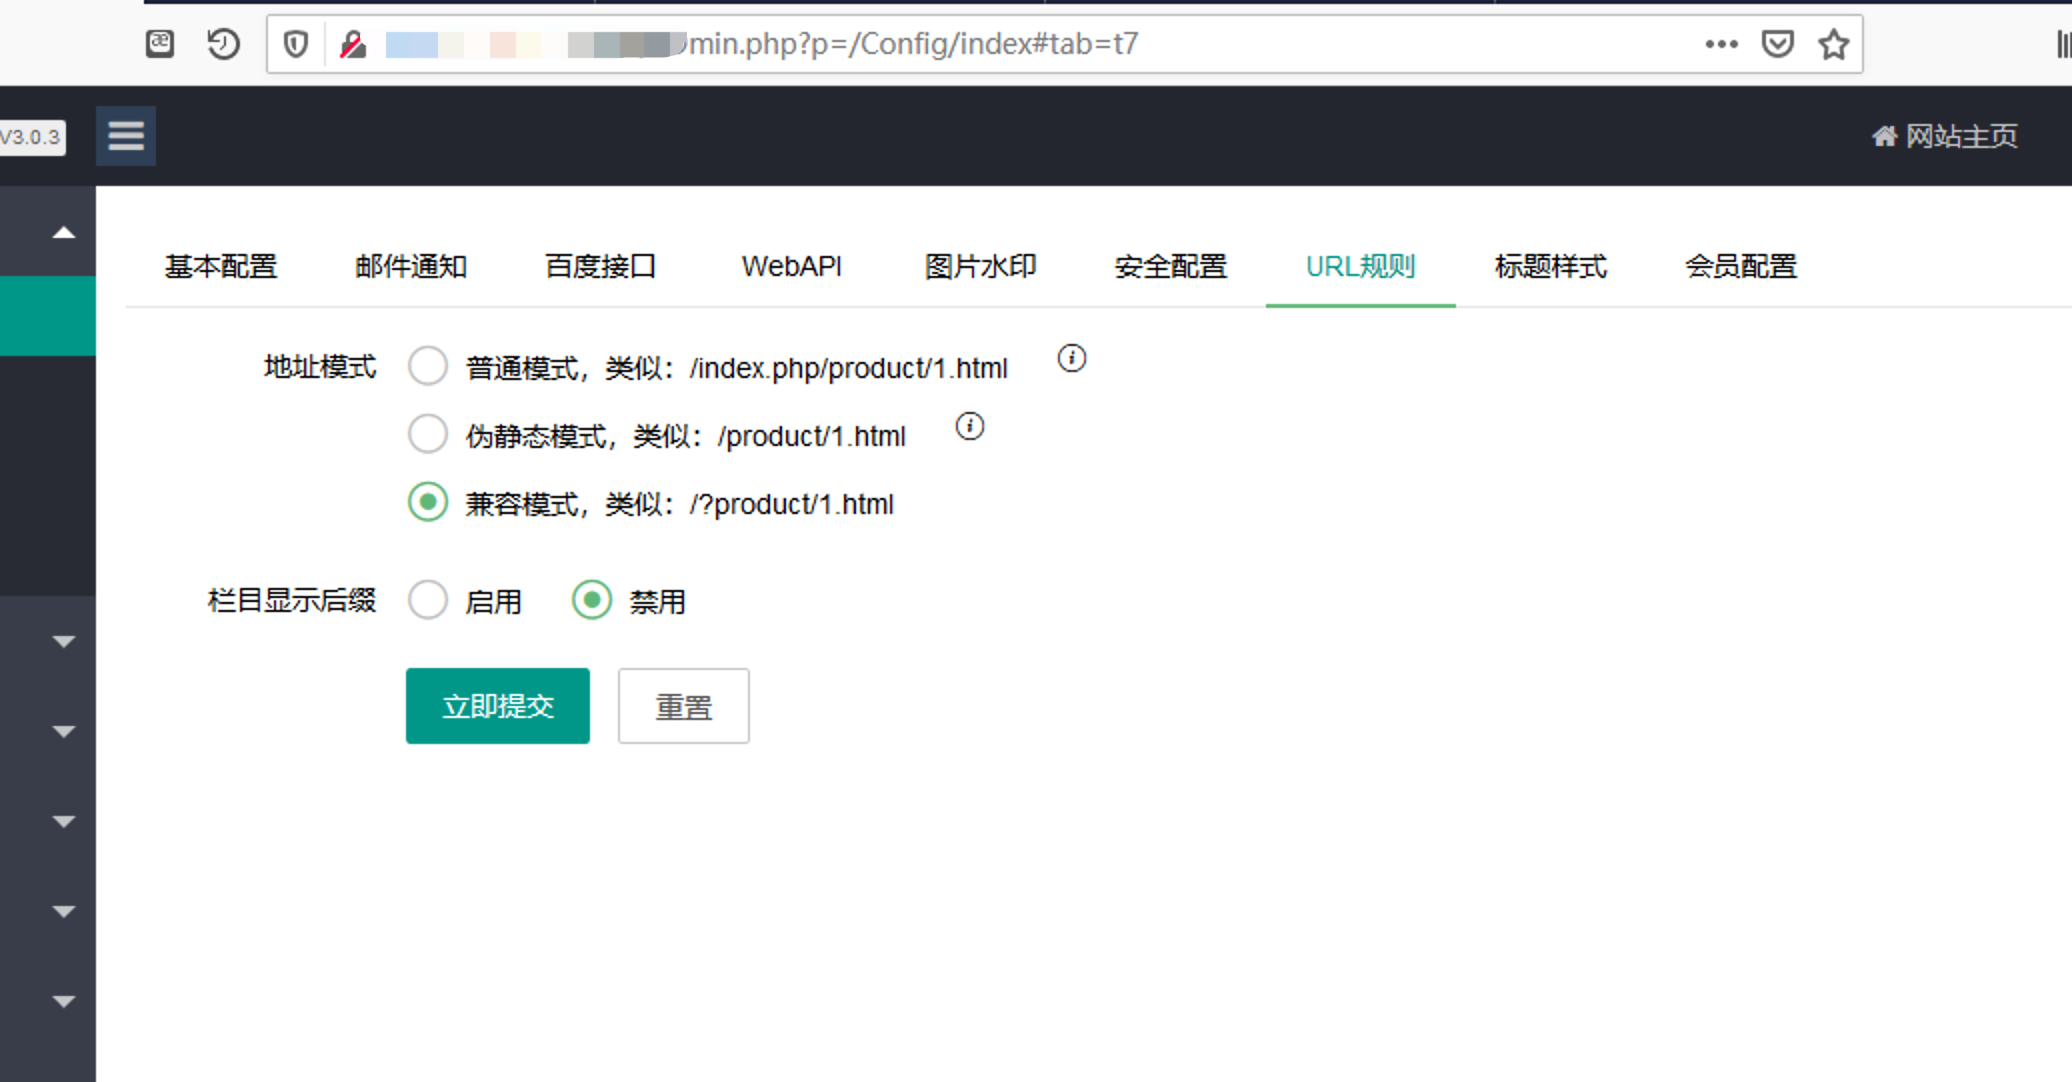This screenshot has width=2072, height=1082.
Task: Select the 普通模式 address mode radio
Action: (428, 366)
